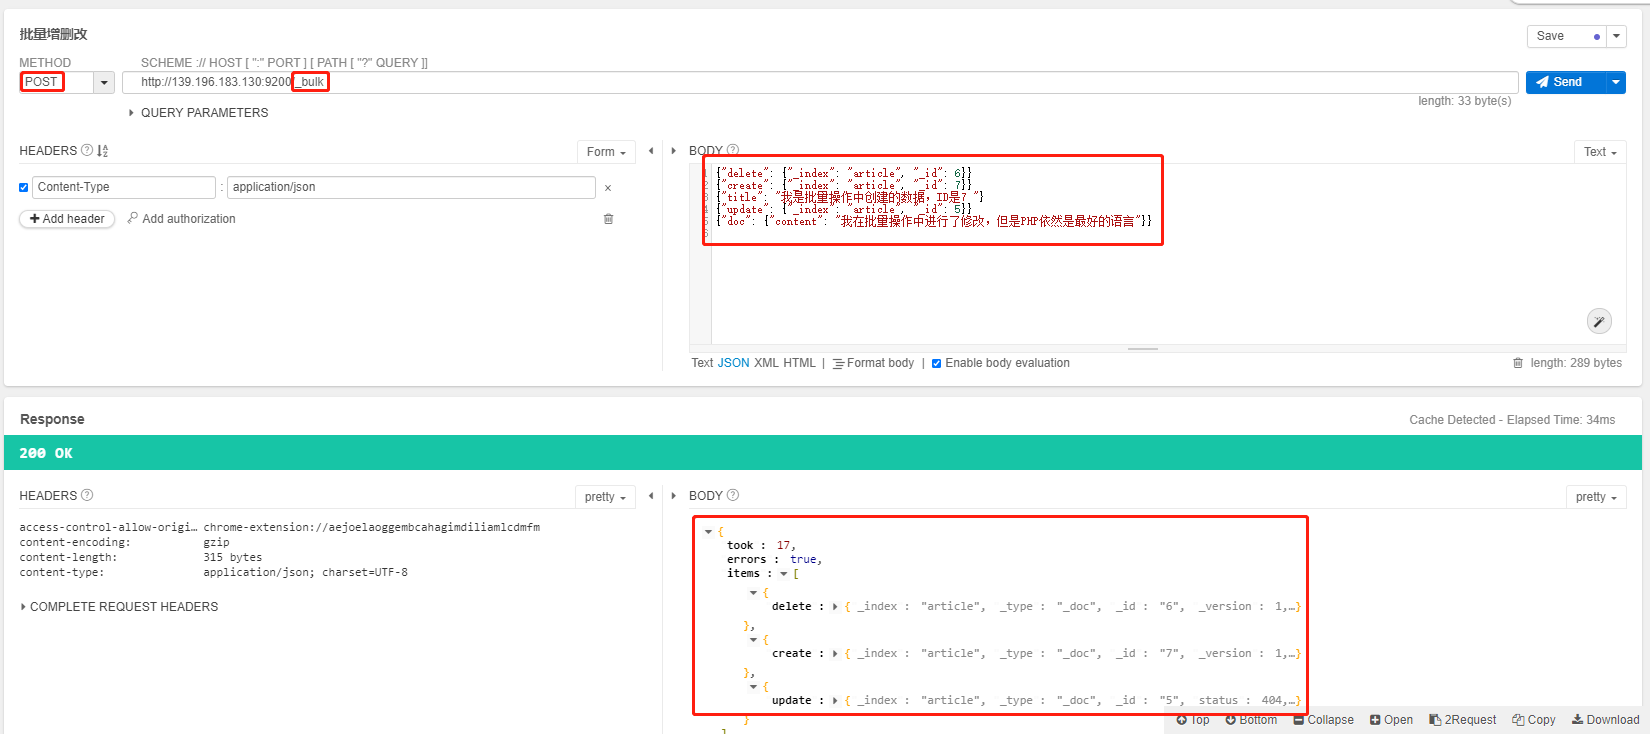Send the POST request
1650x734 pixels.
click(x=1566, y=83)
